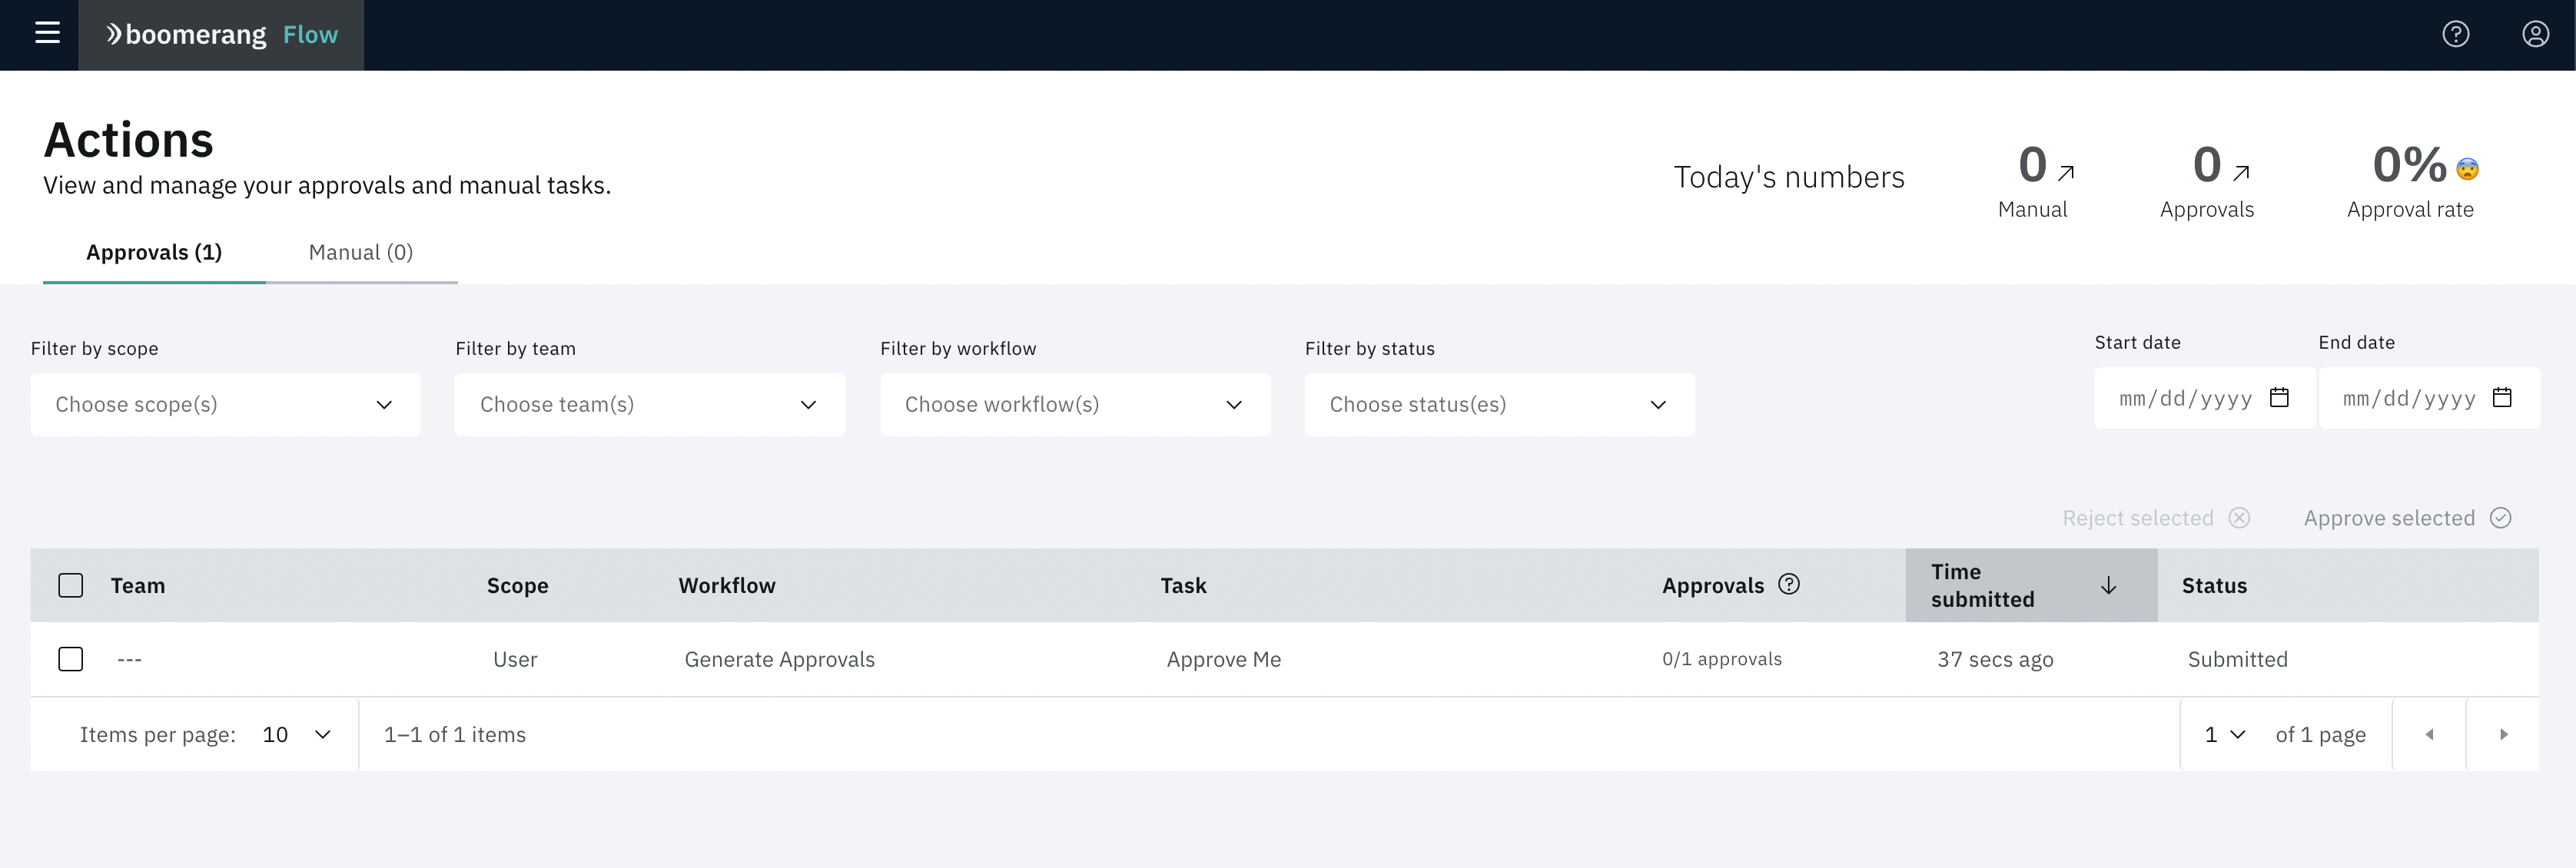Click arrow icon next to Approvals count
Image resolution: width=2576 pixels, height=868 pixels.
coord(2241,173)
